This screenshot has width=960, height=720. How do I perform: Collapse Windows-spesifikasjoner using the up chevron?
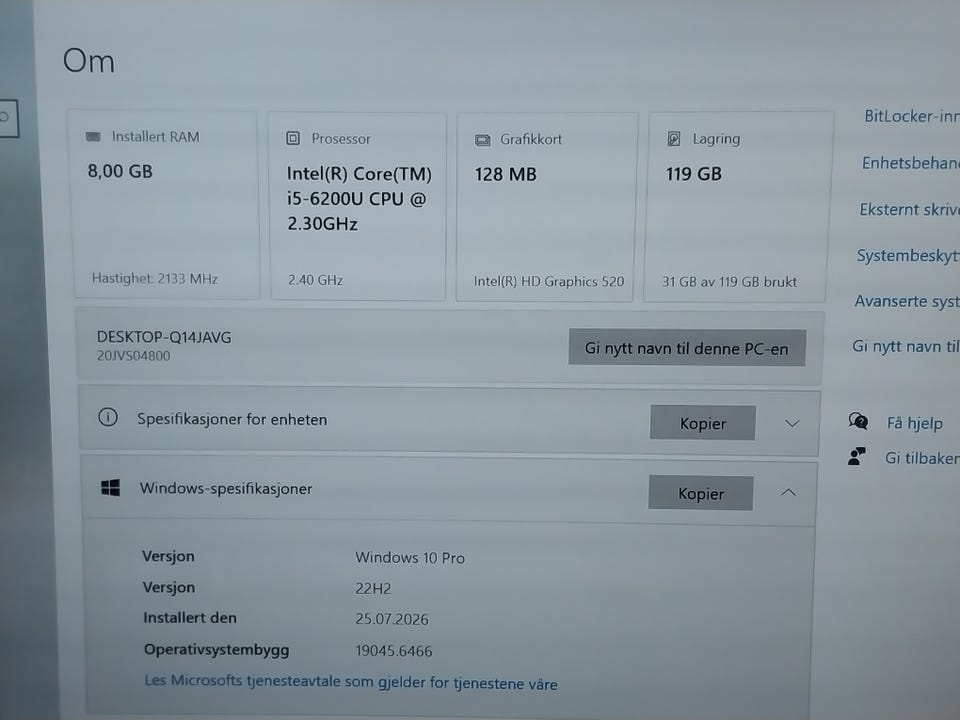pyautogui.click(x=789, y=492)
